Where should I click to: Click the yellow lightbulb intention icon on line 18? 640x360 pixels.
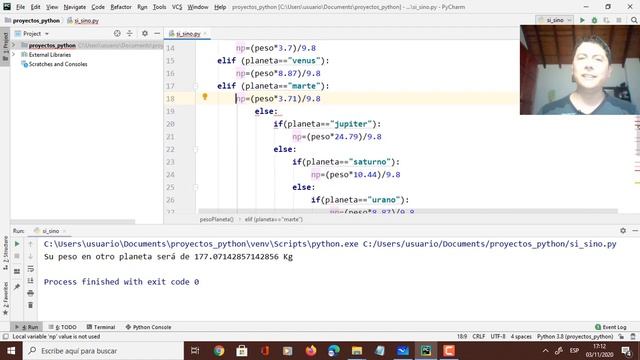point(205,97)
